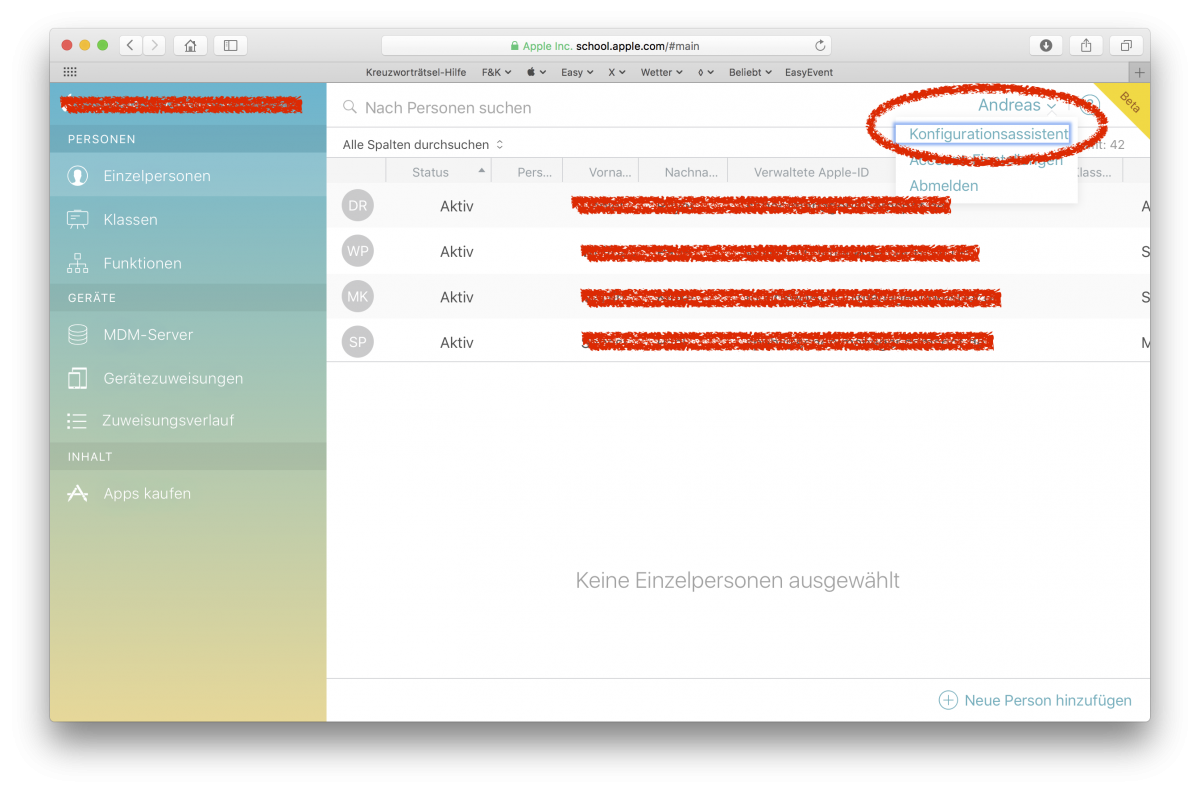Sort by the 'Vorna...' column header
The width and height of the screenshot is (1200, 793).
click(x=600, y=172)
